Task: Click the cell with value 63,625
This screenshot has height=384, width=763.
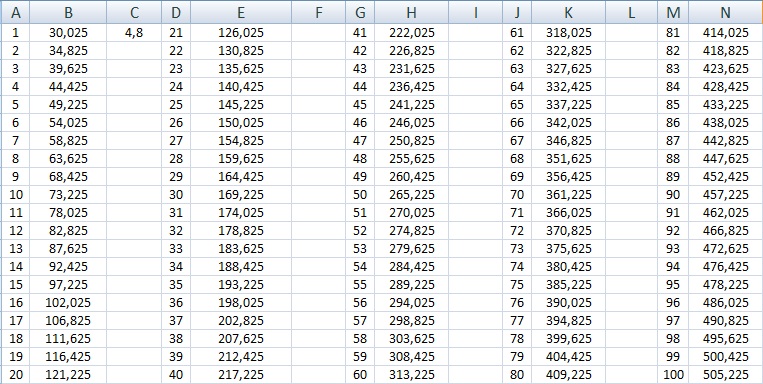Action: (x=68, y=159)
